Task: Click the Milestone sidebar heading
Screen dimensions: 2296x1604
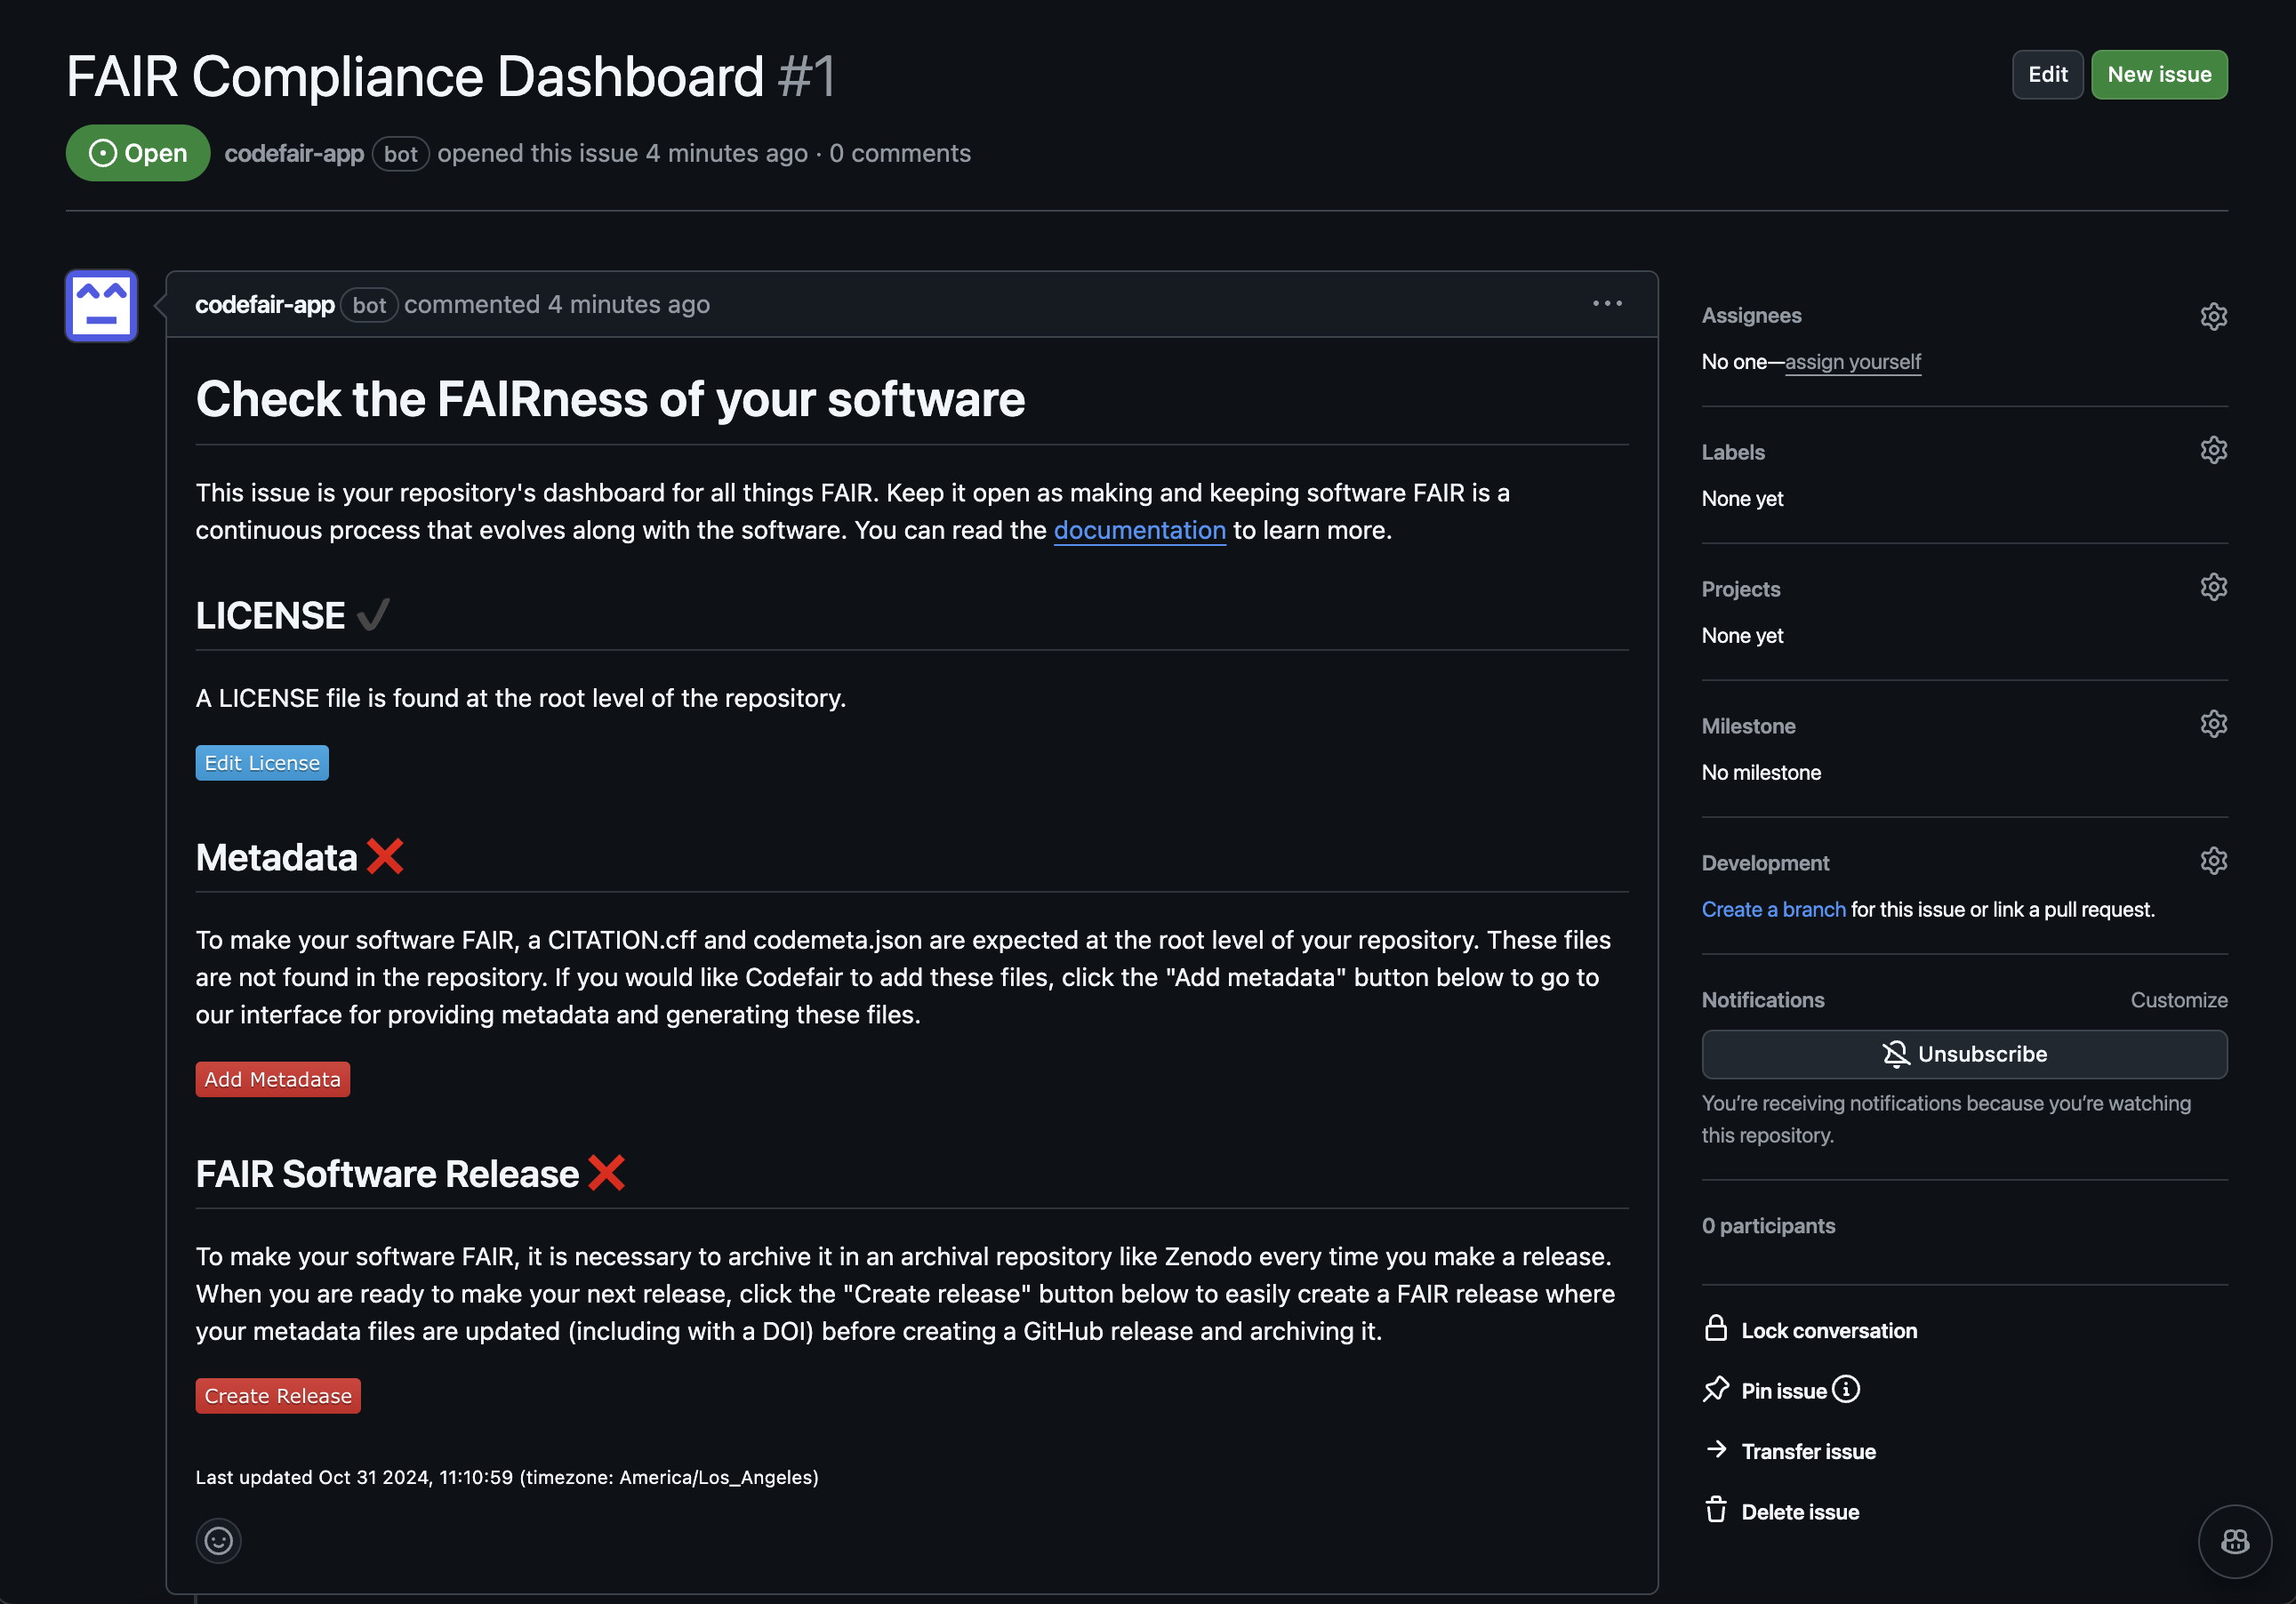Action: (x=1748, y=726)
